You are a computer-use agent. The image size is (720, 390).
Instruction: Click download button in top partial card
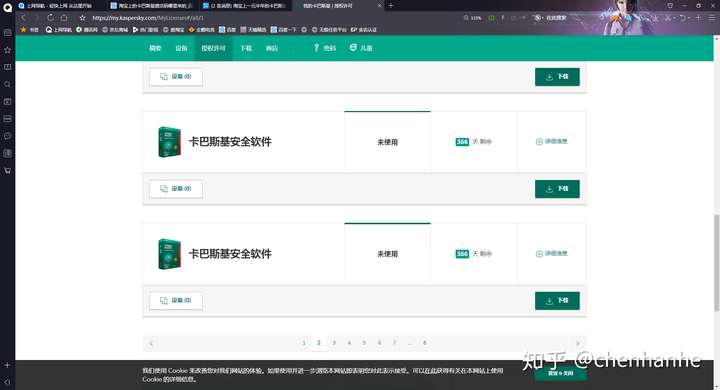pos(557,77)
